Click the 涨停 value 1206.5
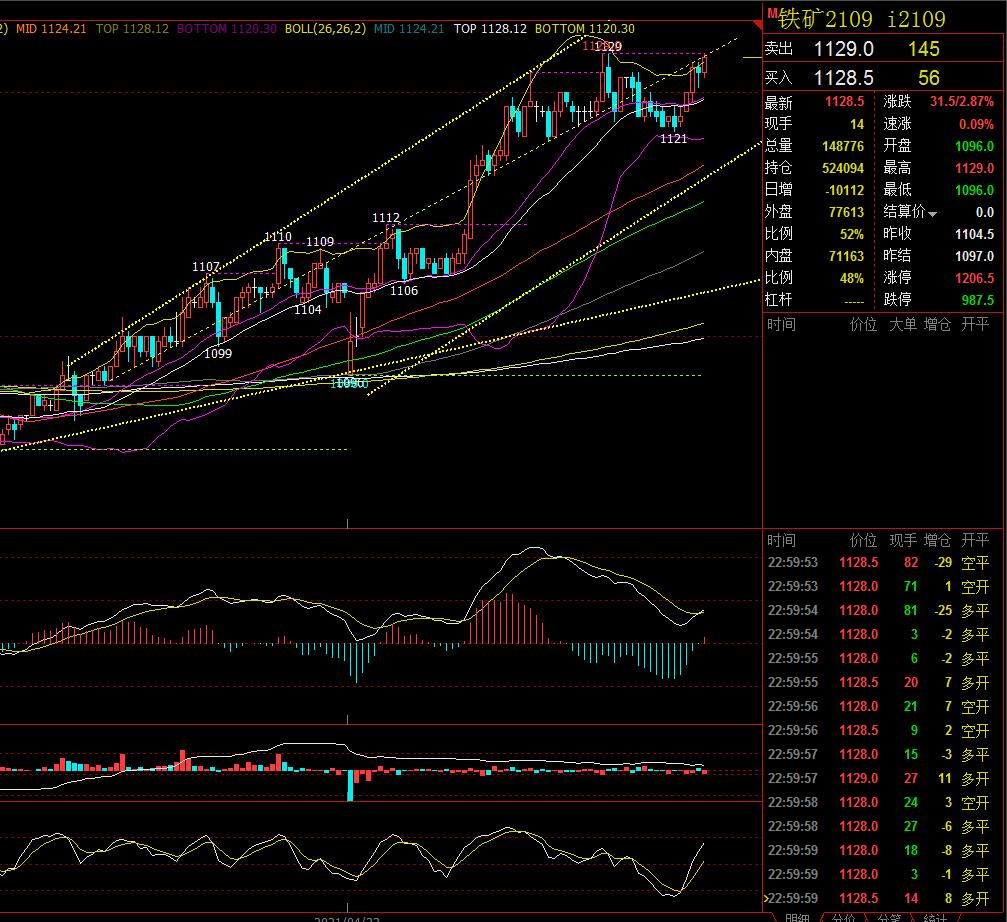 coord(974,278)
